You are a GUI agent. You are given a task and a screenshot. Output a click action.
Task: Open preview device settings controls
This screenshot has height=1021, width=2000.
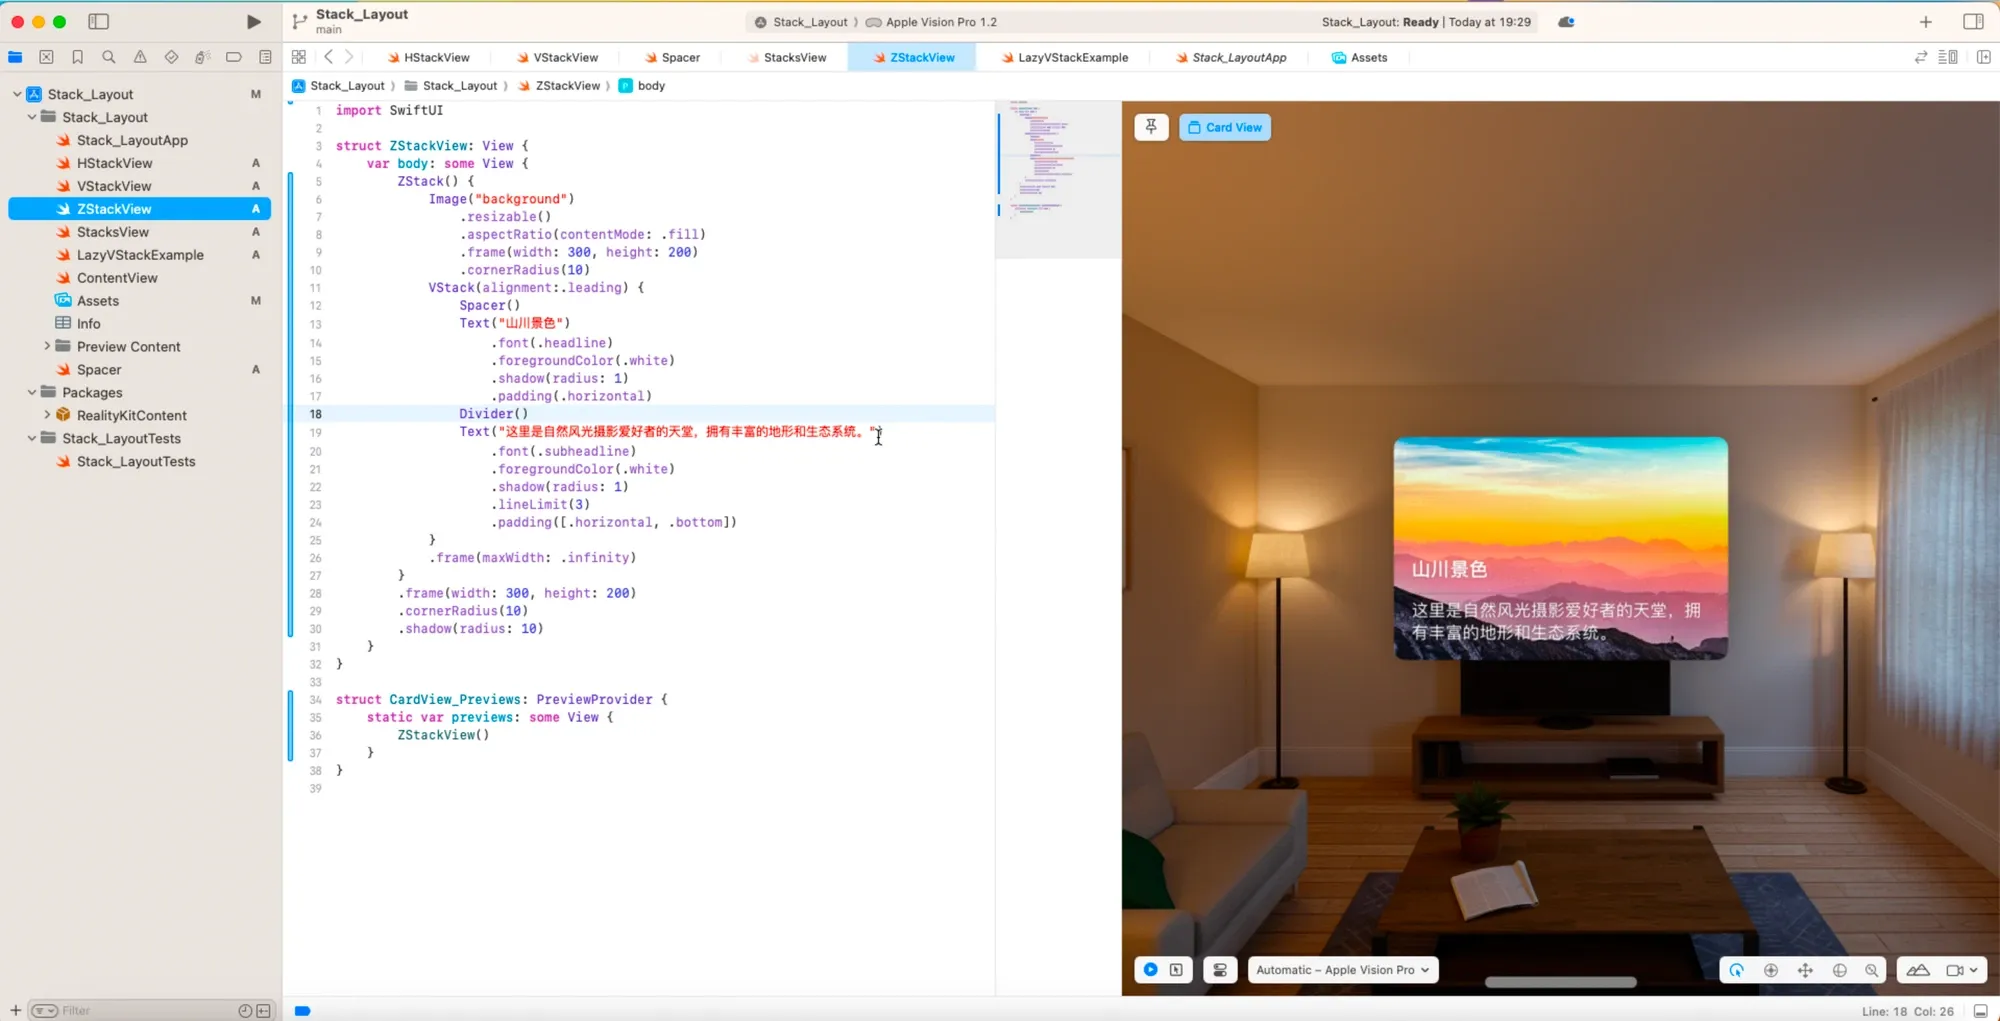pos(1220,970)
